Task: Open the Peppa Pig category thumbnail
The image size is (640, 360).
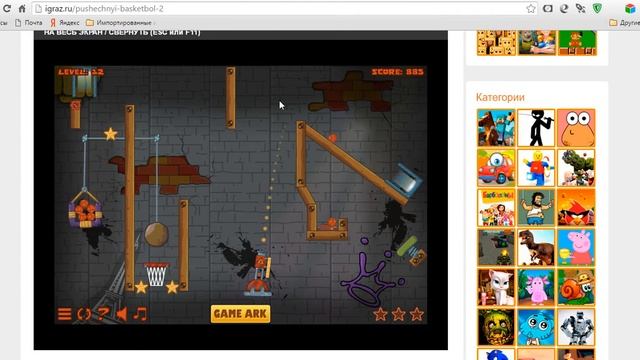Action: (576, 247)
